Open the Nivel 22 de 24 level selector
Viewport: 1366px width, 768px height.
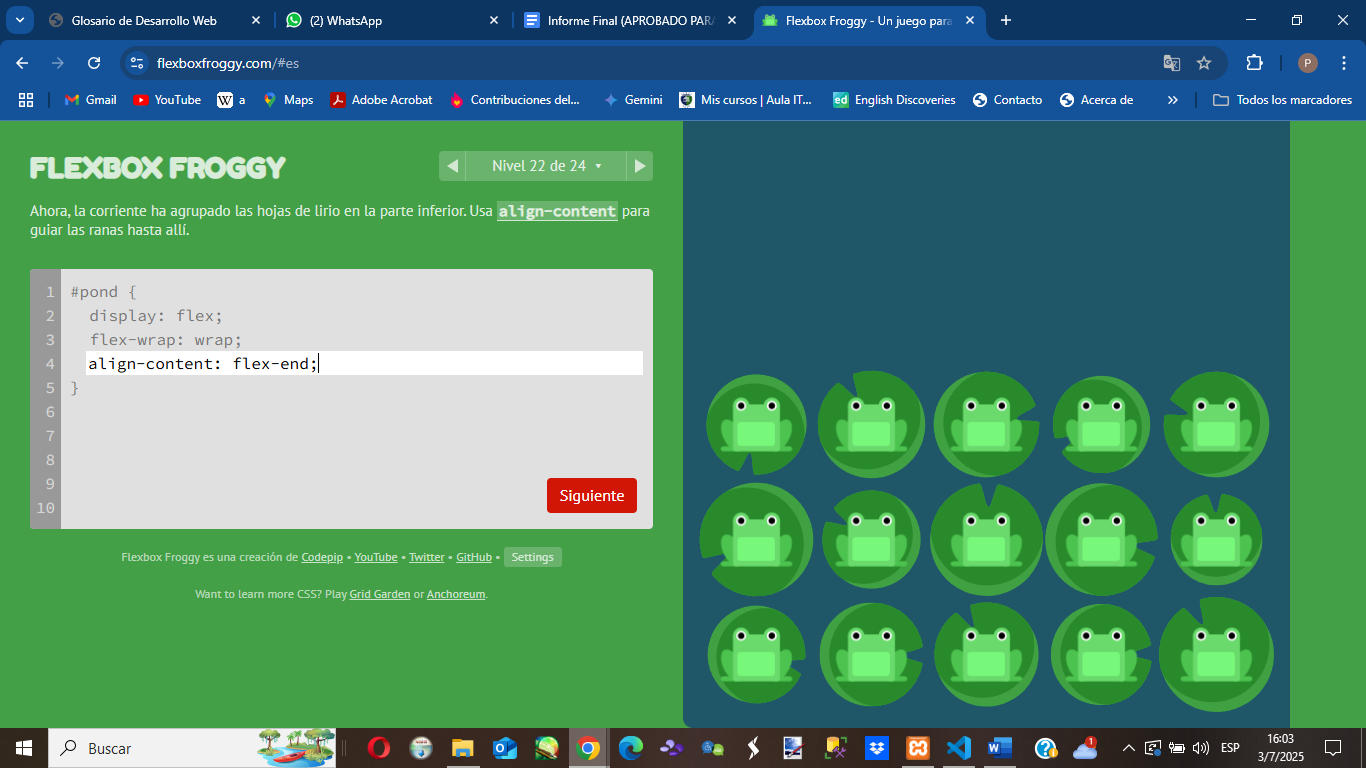point(546,166)
